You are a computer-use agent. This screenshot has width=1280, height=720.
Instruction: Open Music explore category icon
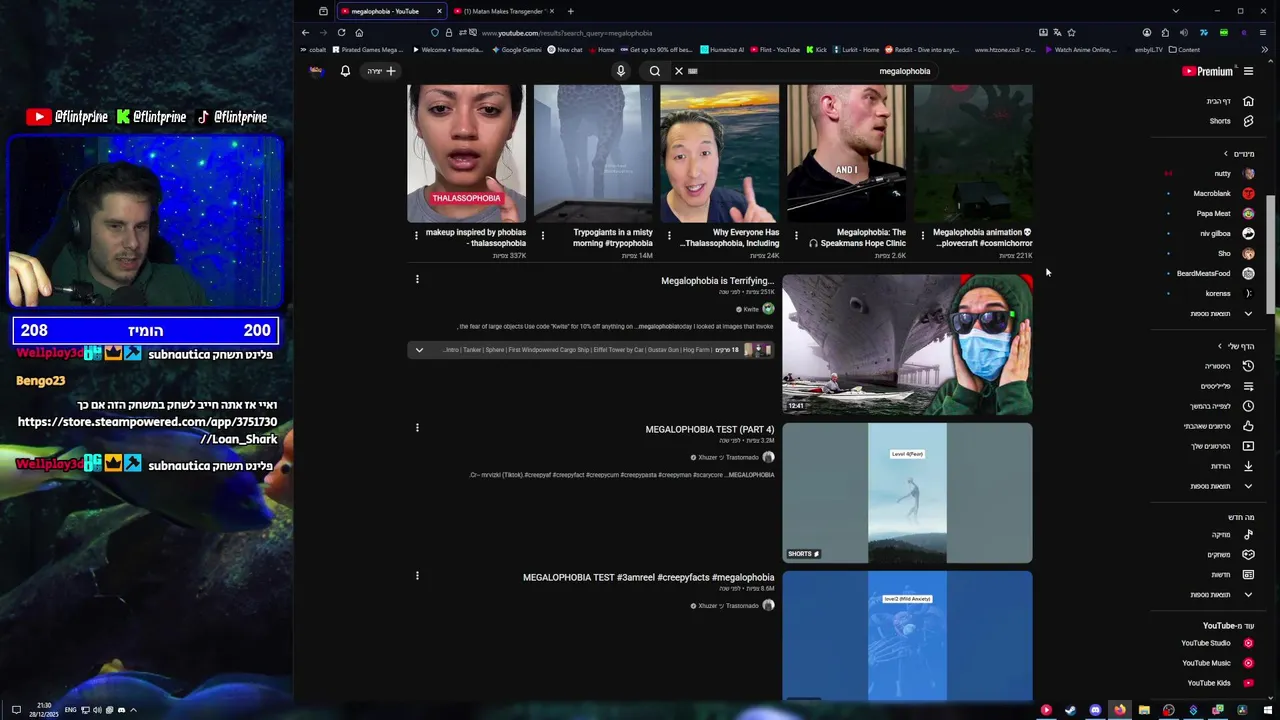[x=1248, y=534]
